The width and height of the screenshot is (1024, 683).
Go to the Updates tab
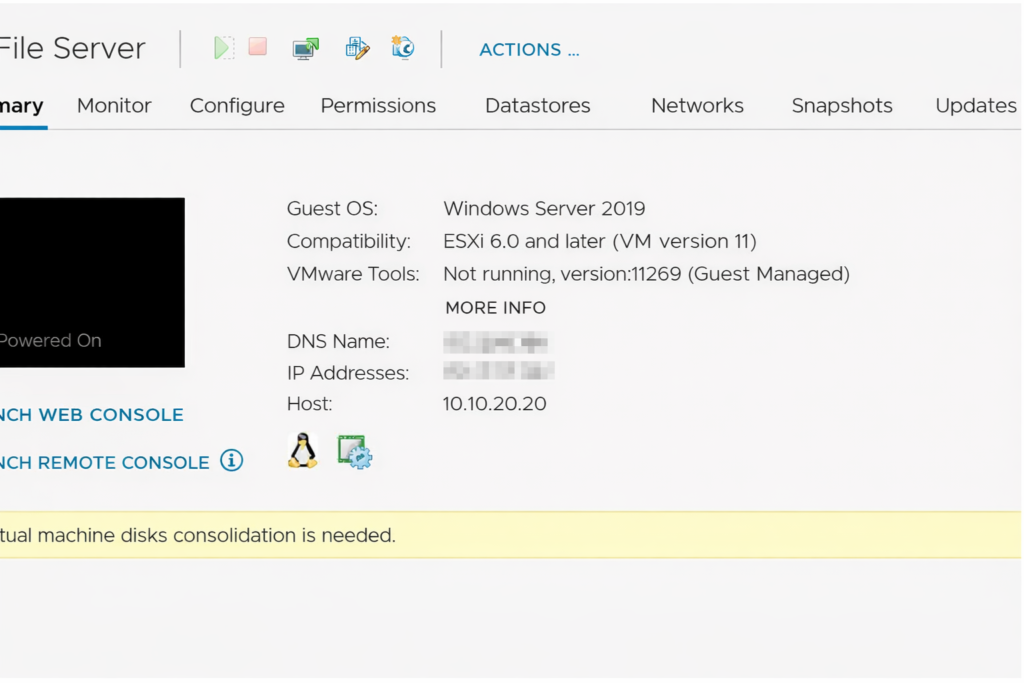pos(975,106)
